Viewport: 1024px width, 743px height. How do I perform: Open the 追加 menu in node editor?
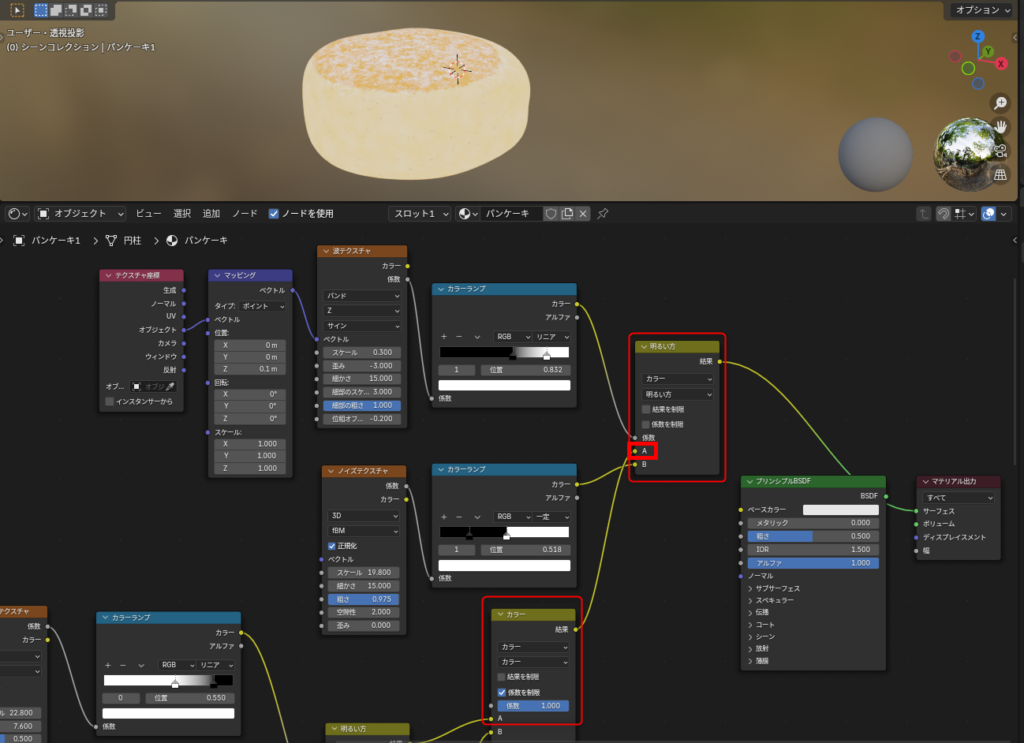tap(211, 214)
